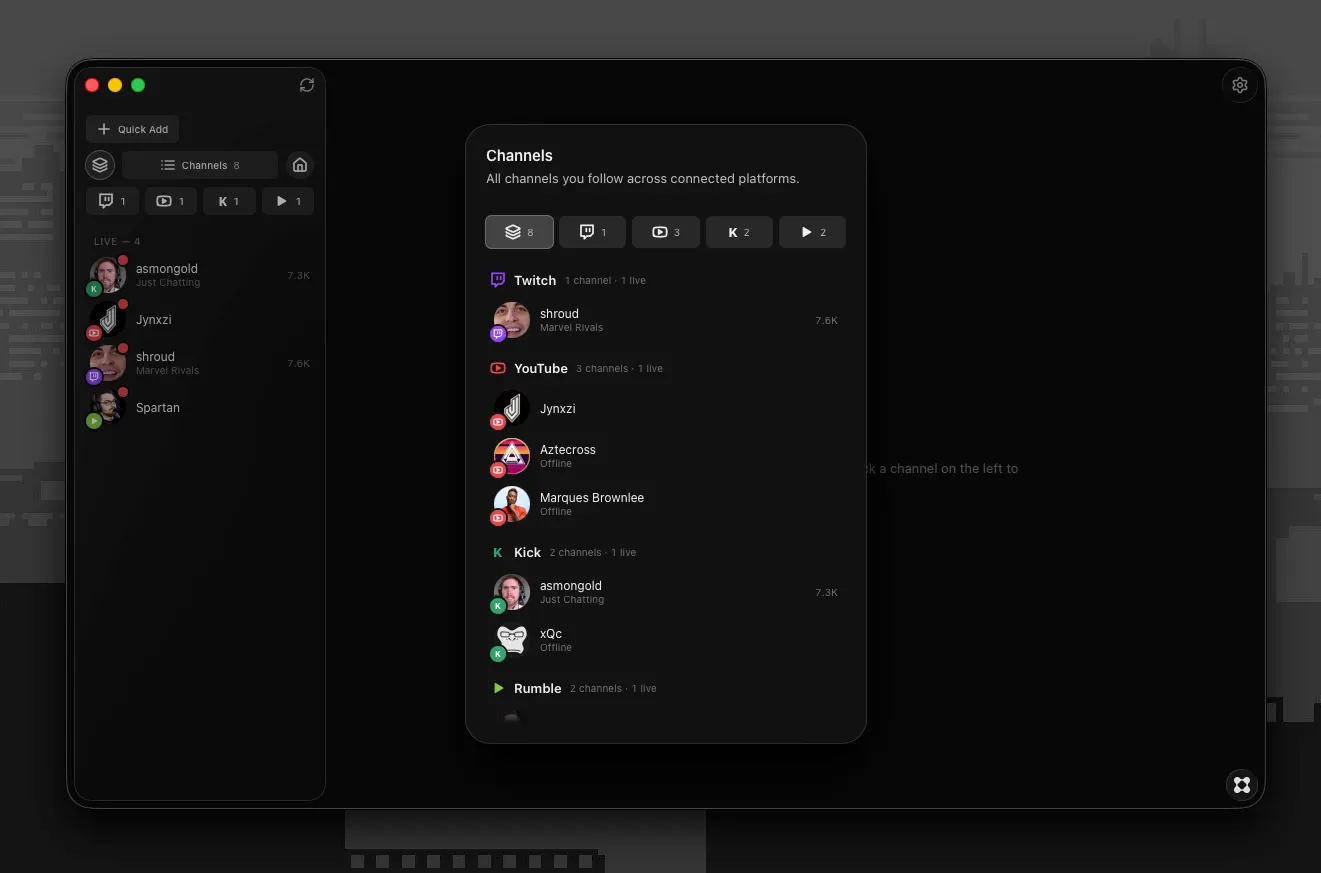The width and height of the screenshot is (1321, 873).
Task: Open the grid layout icon at bottom right
Action: click(1242, 785)
